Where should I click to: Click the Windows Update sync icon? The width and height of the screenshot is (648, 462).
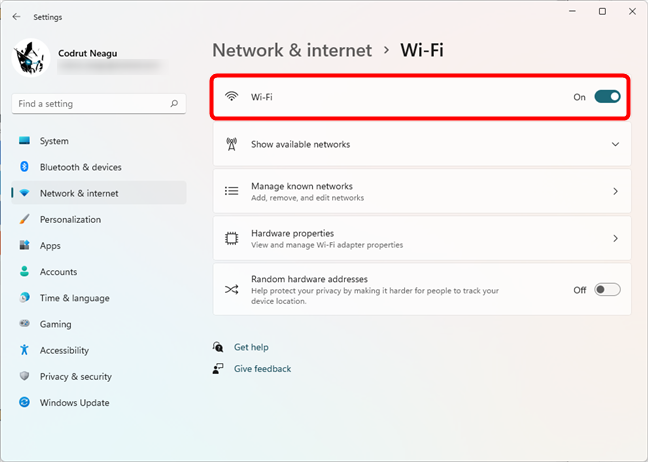24,402
